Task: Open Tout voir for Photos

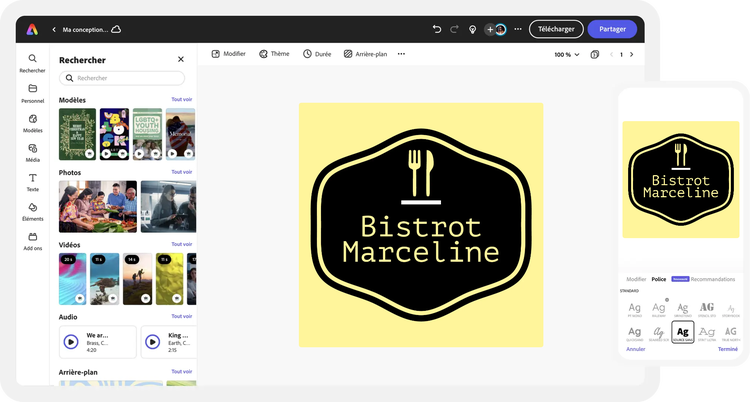Action: pos(182,172)
